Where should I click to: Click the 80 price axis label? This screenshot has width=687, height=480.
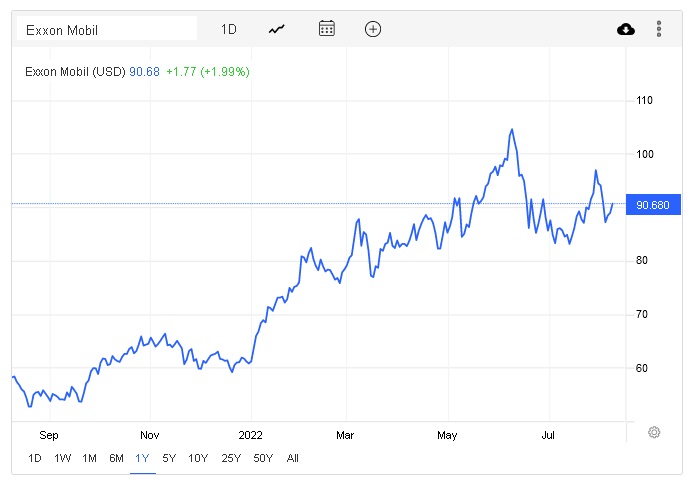point(642,261)
